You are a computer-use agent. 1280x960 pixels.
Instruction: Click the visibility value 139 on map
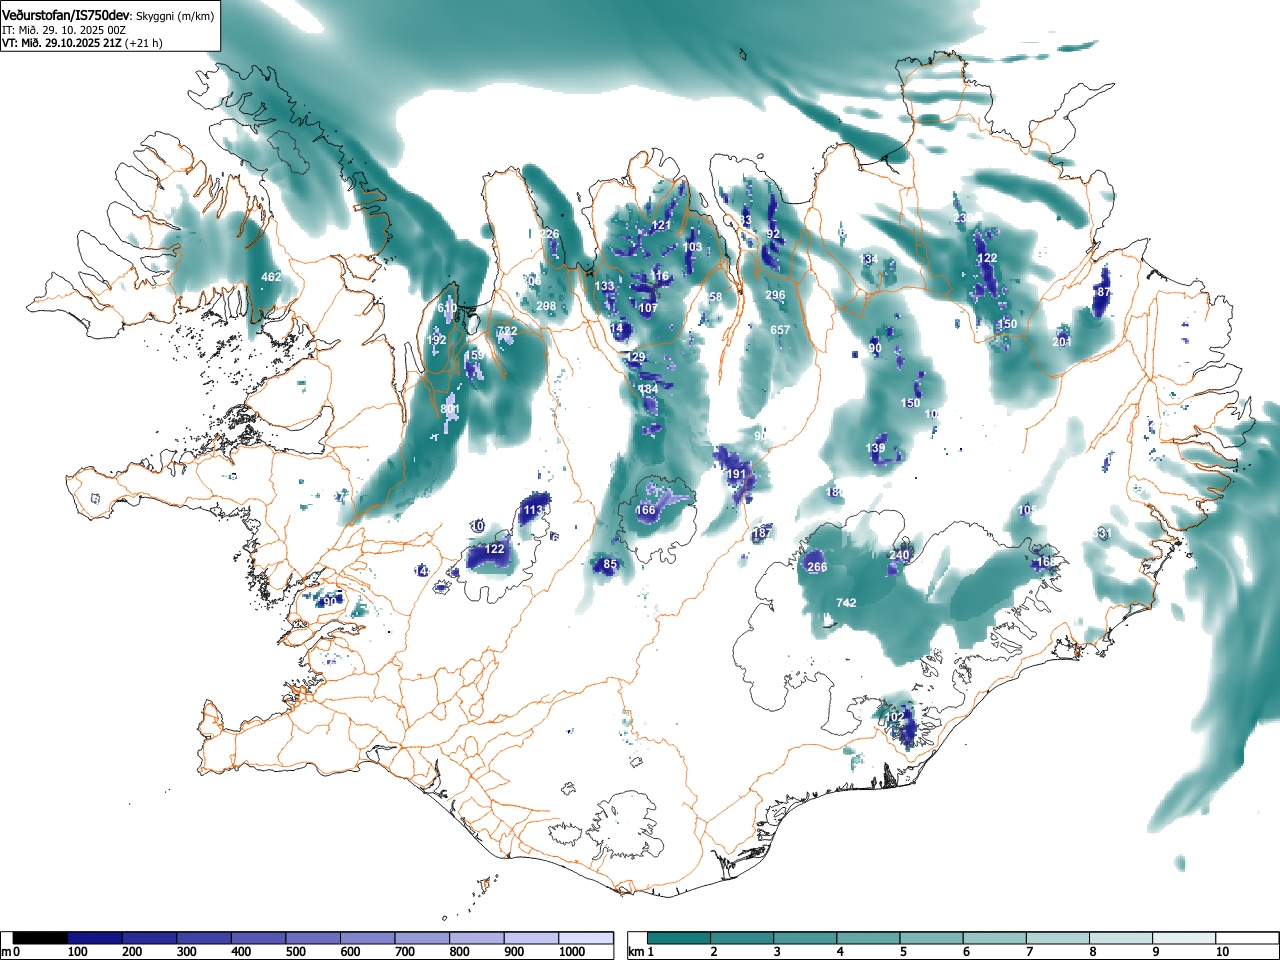tap(875, 448)
